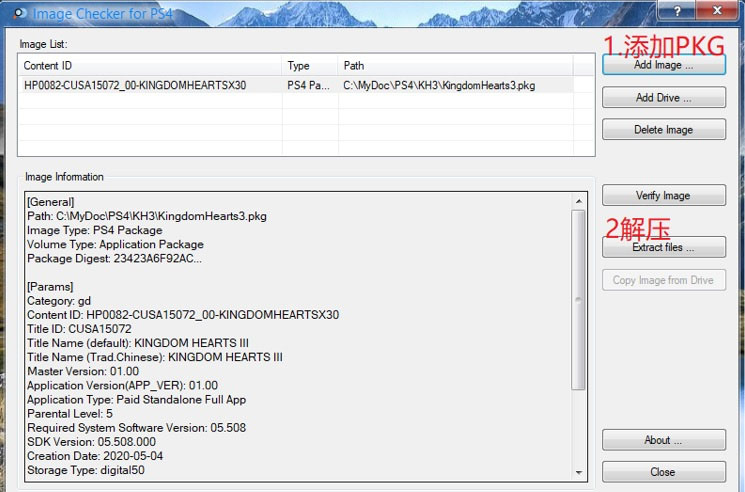
Task: Click the Add Image button
Action: click(664, 65)
